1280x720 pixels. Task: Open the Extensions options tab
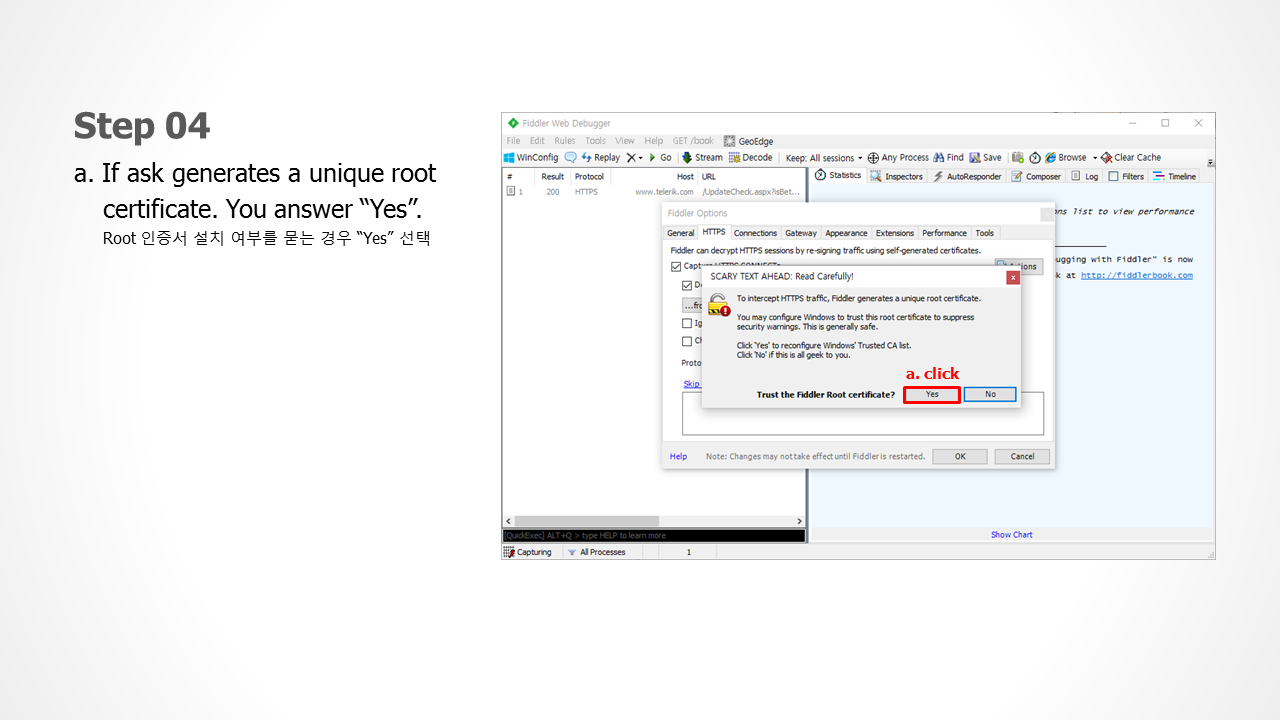[894, 233]
